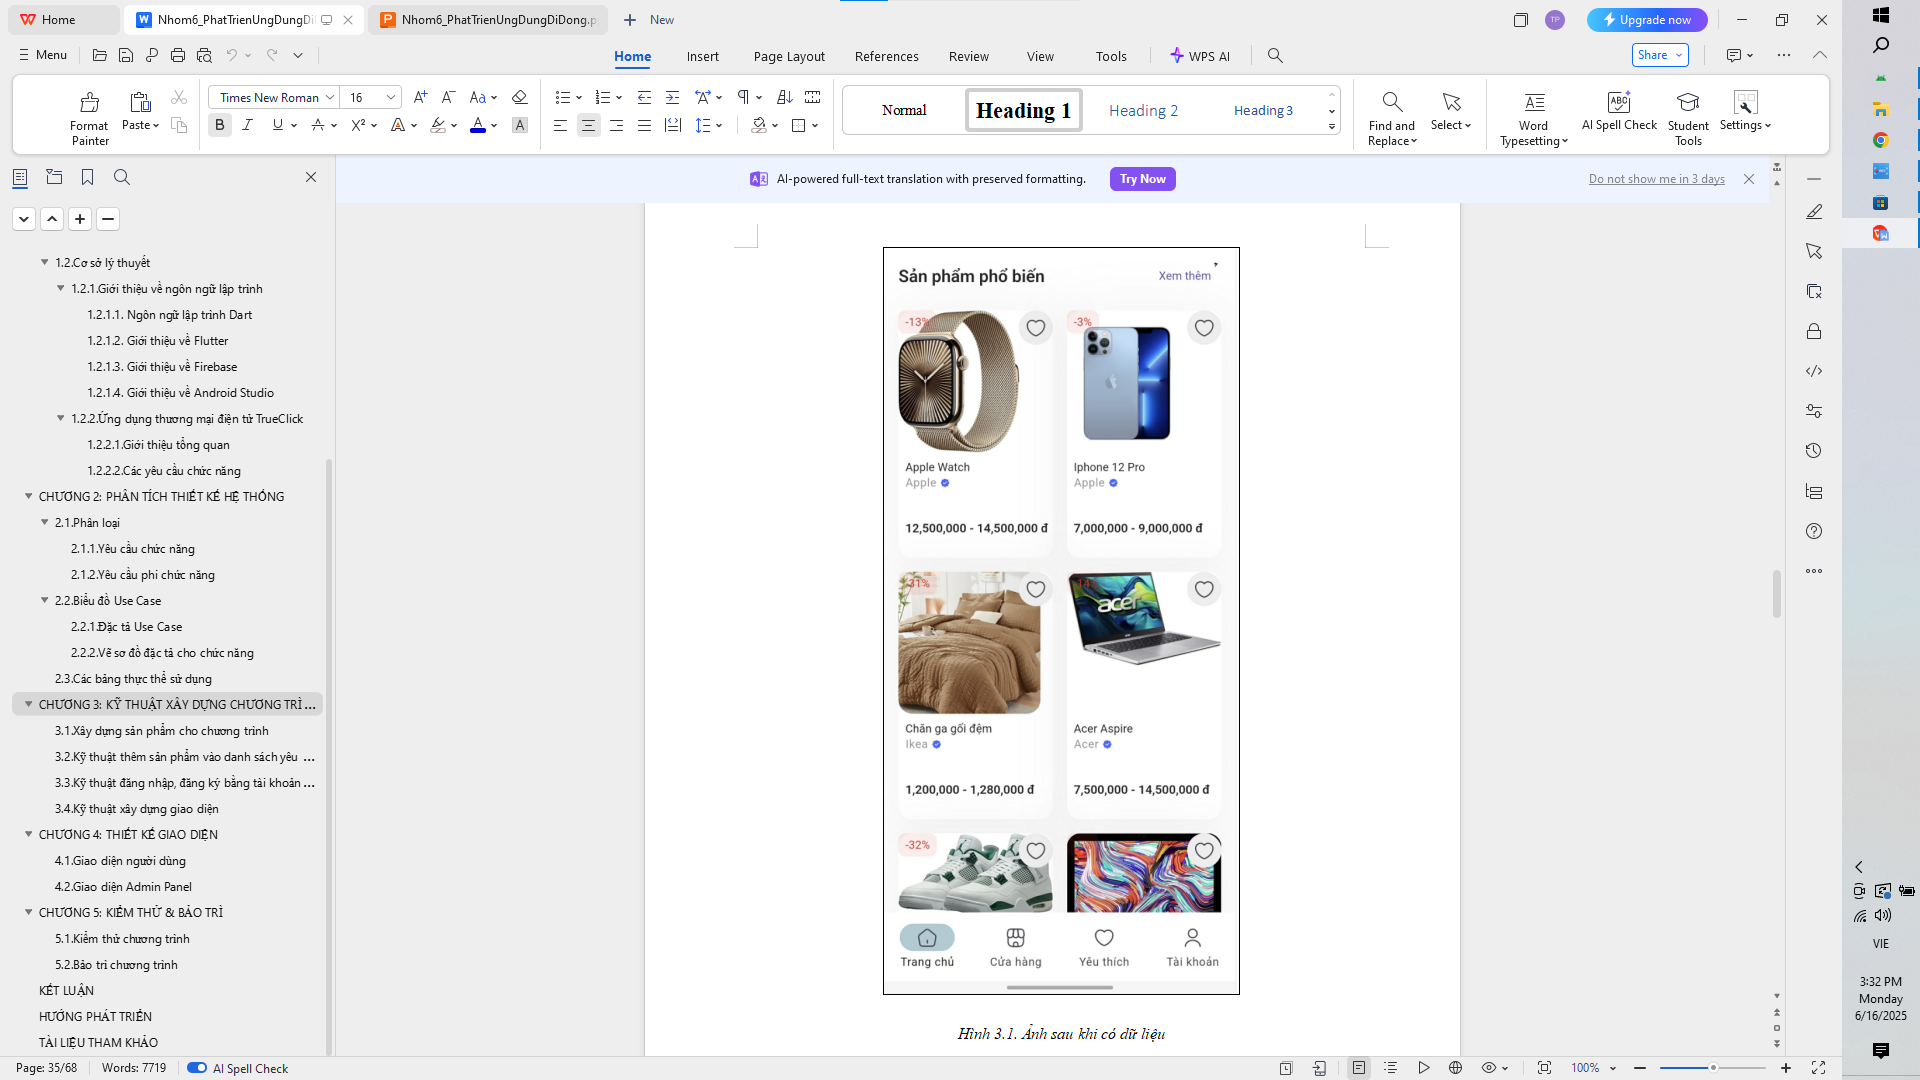1920x1080 pixels.
Task: Toggle Underline formatting
Action: click(278, 125)
